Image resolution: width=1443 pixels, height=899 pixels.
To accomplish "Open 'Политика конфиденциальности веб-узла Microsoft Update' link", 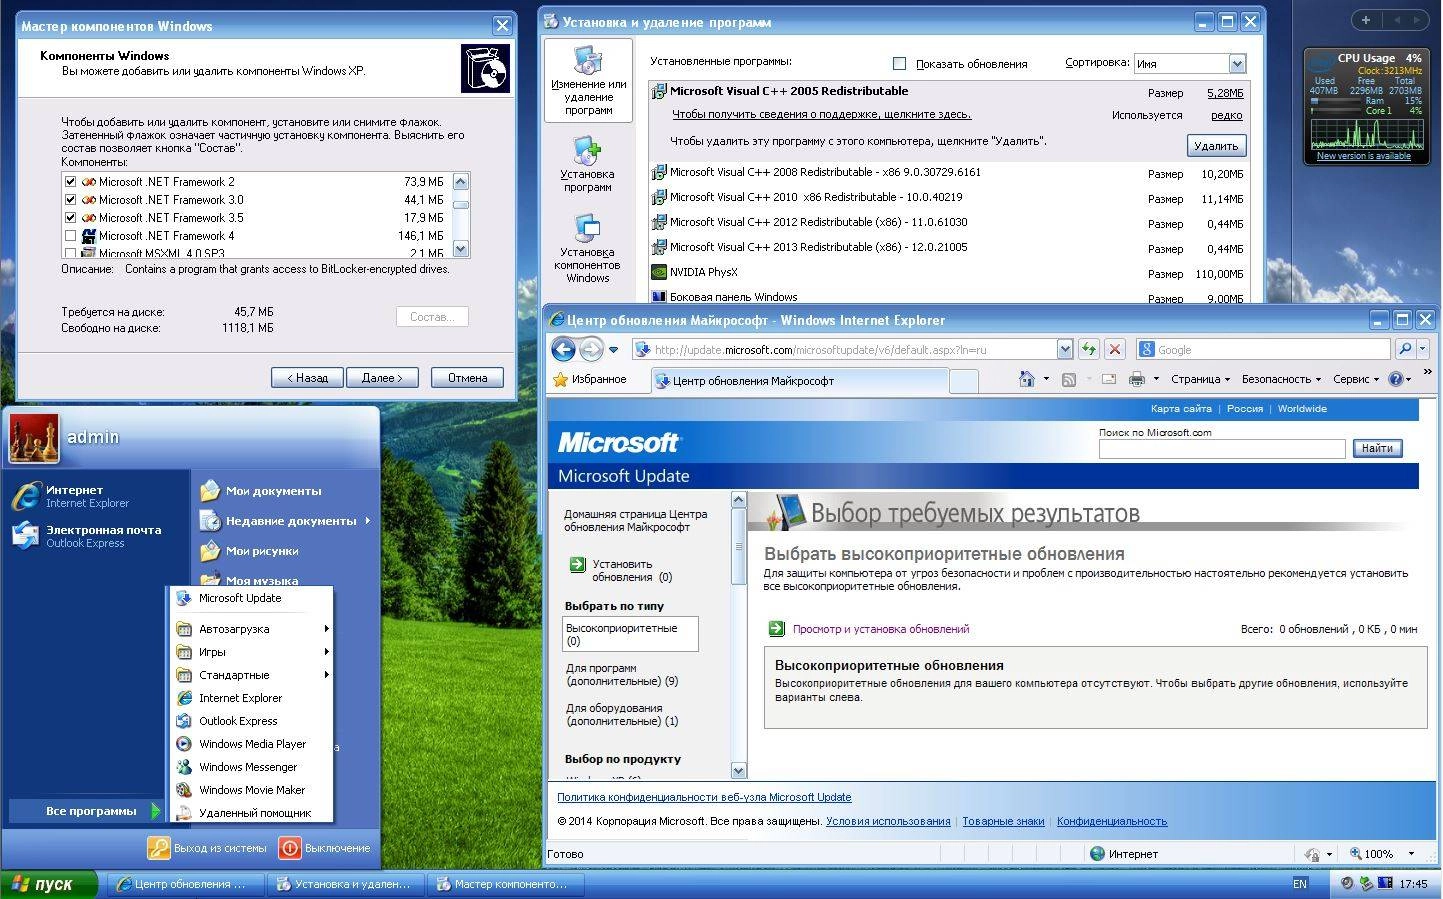I will [x=704, y=797].
